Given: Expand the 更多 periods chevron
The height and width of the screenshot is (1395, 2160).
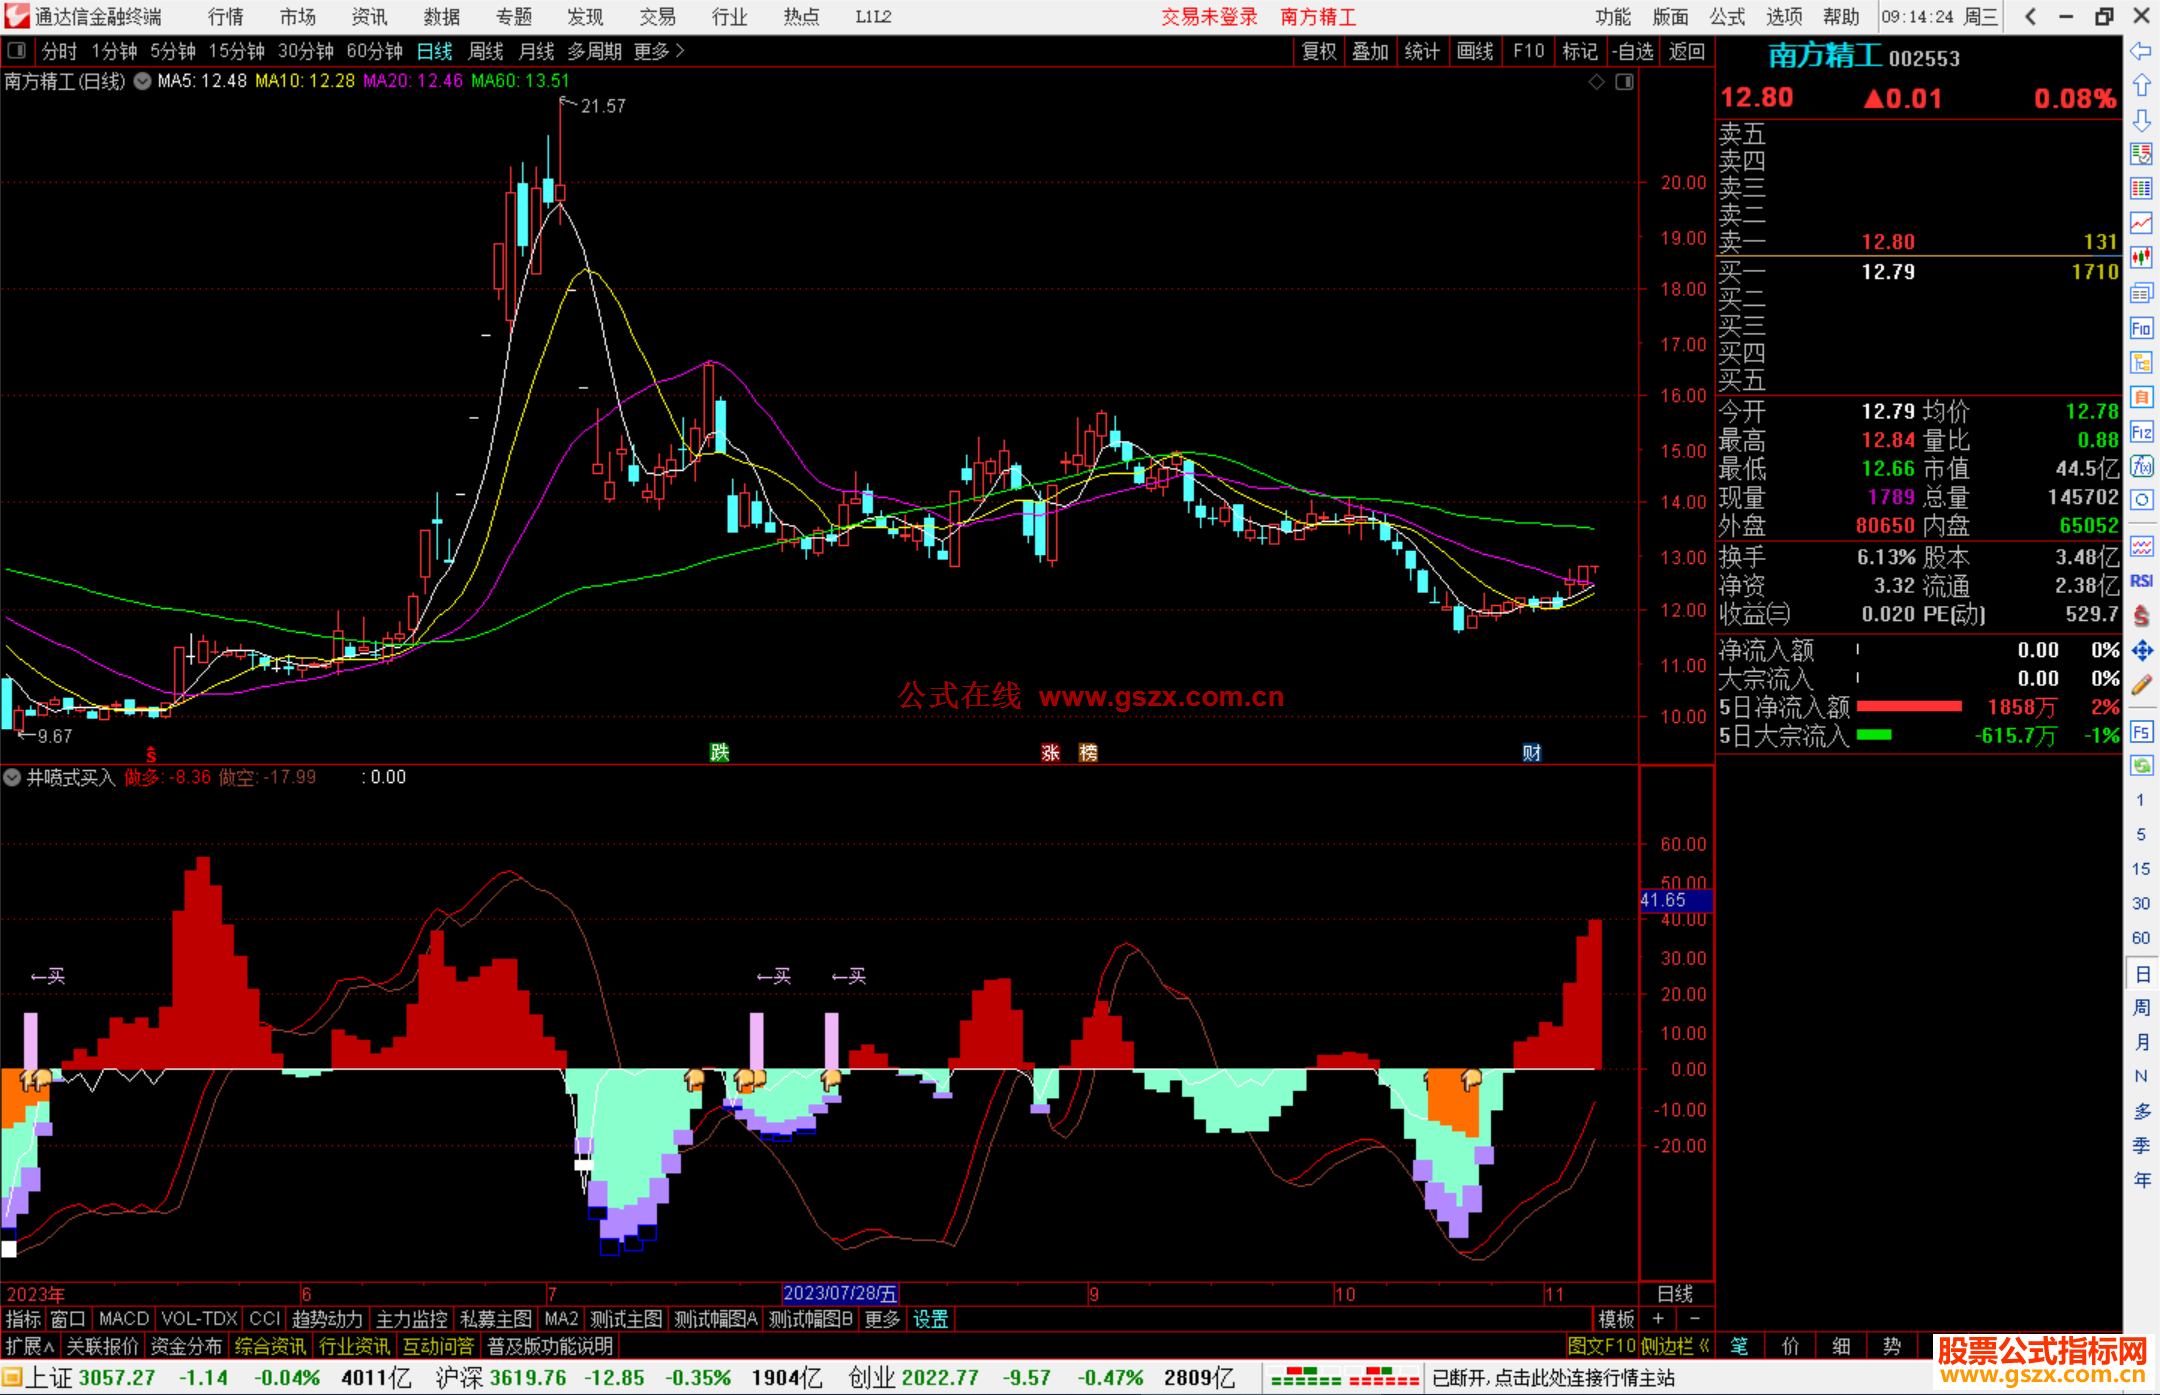Looking at the screenshot, I should pos(680,51).
